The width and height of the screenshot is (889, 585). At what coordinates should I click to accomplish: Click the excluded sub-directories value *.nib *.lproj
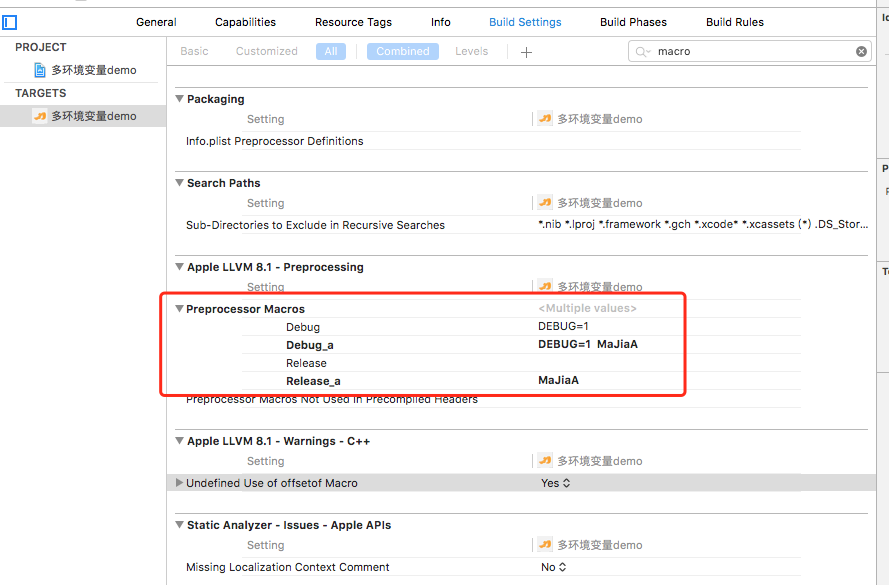[x=703, y=224]
